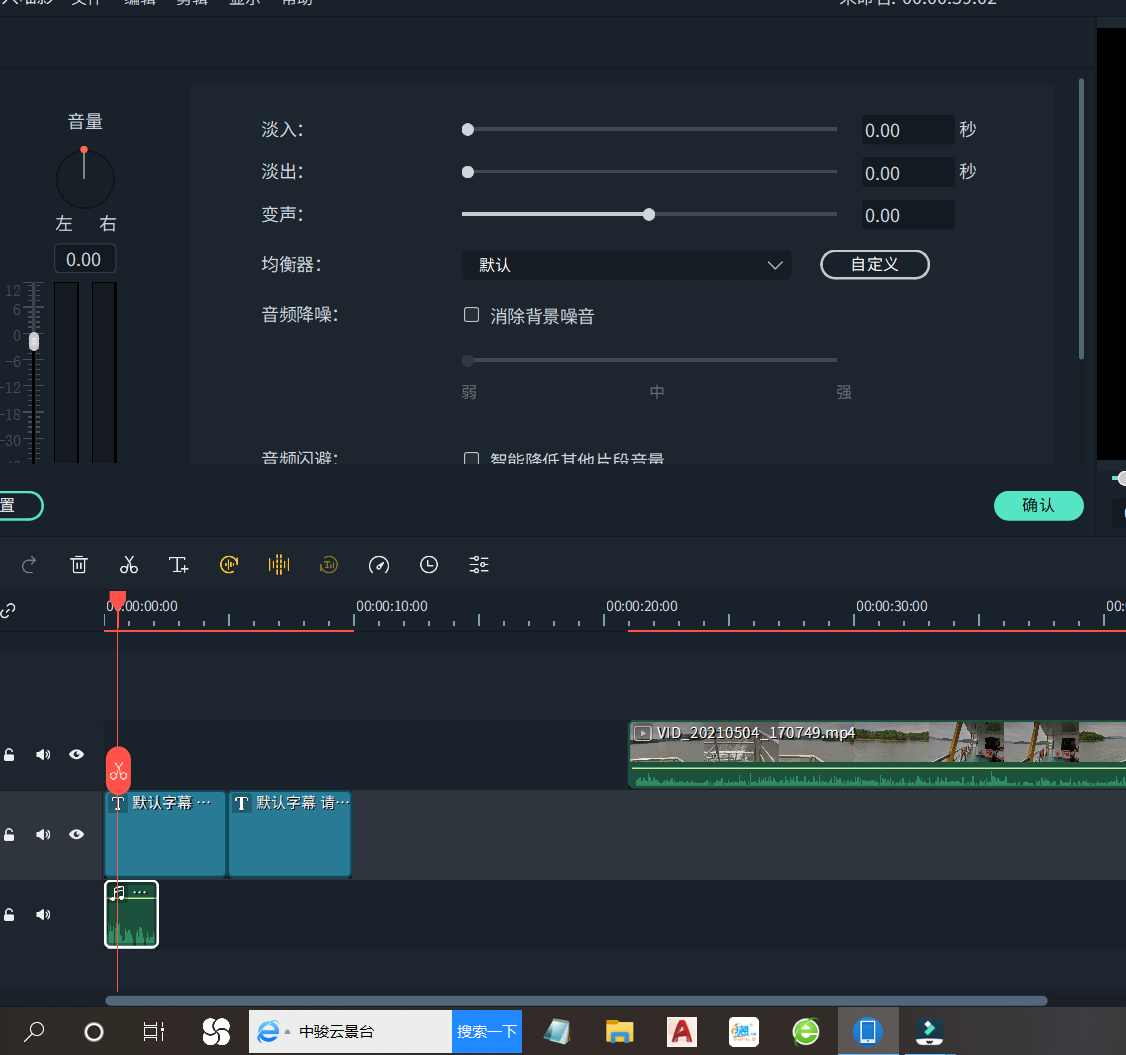Open the green 360 browser on taskbar
The image size is (1126, 1055).
(806, 1032)
